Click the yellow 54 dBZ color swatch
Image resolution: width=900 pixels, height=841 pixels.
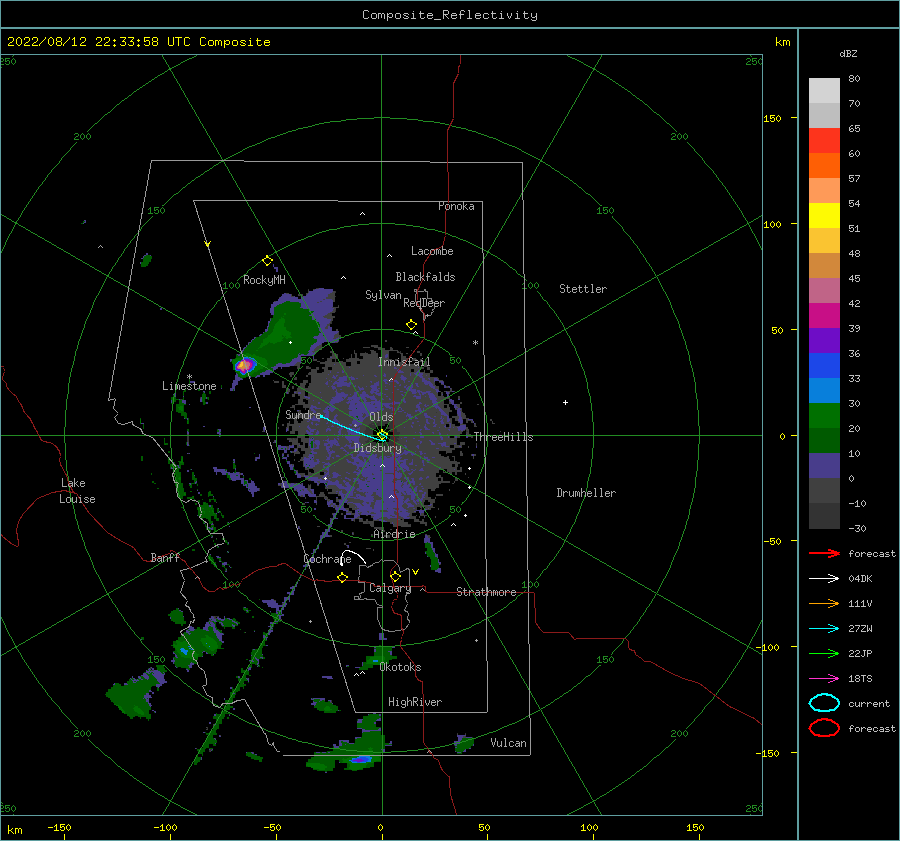point(824,216)
